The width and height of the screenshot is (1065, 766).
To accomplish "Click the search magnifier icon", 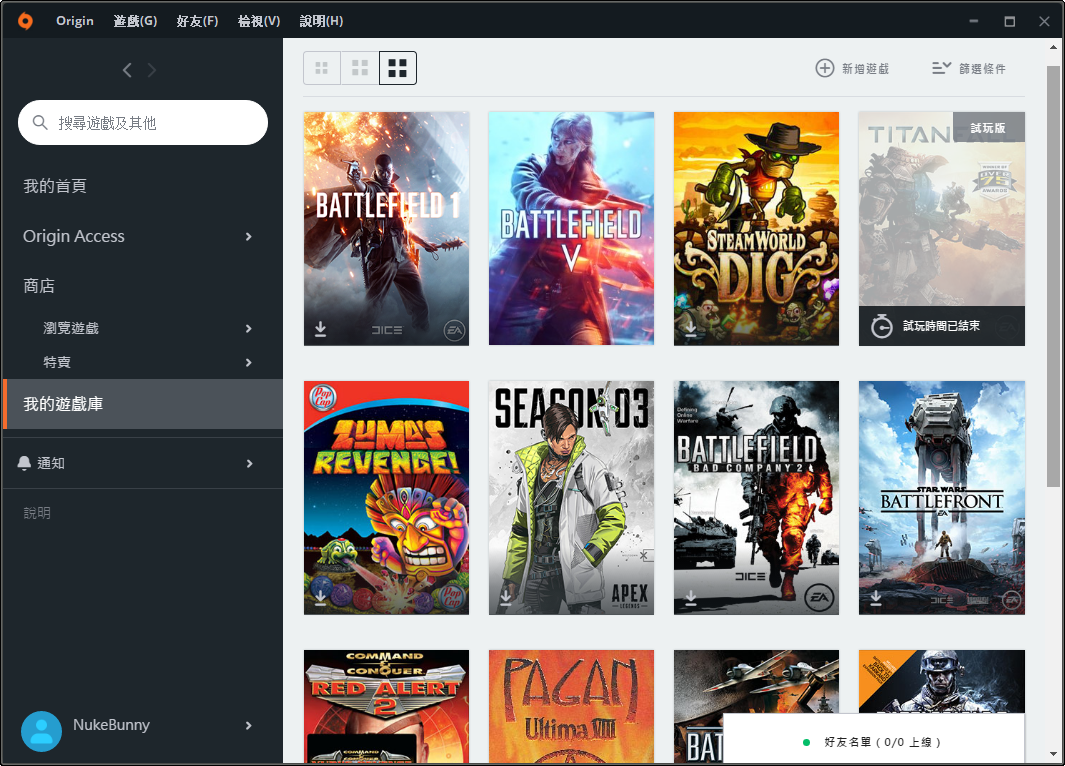I will point(40,122).
